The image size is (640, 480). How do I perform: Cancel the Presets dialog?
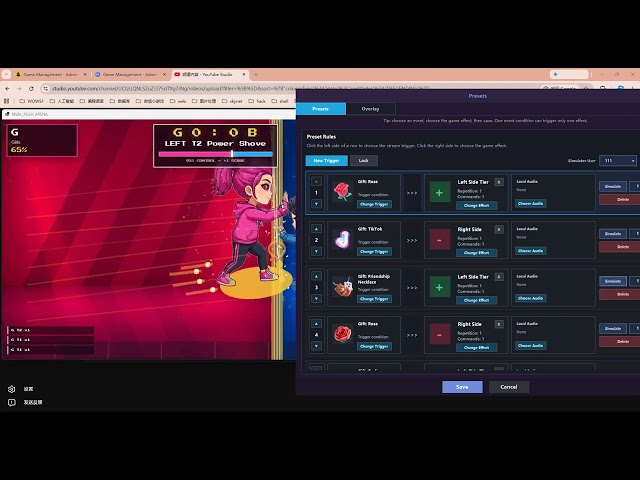509,387
